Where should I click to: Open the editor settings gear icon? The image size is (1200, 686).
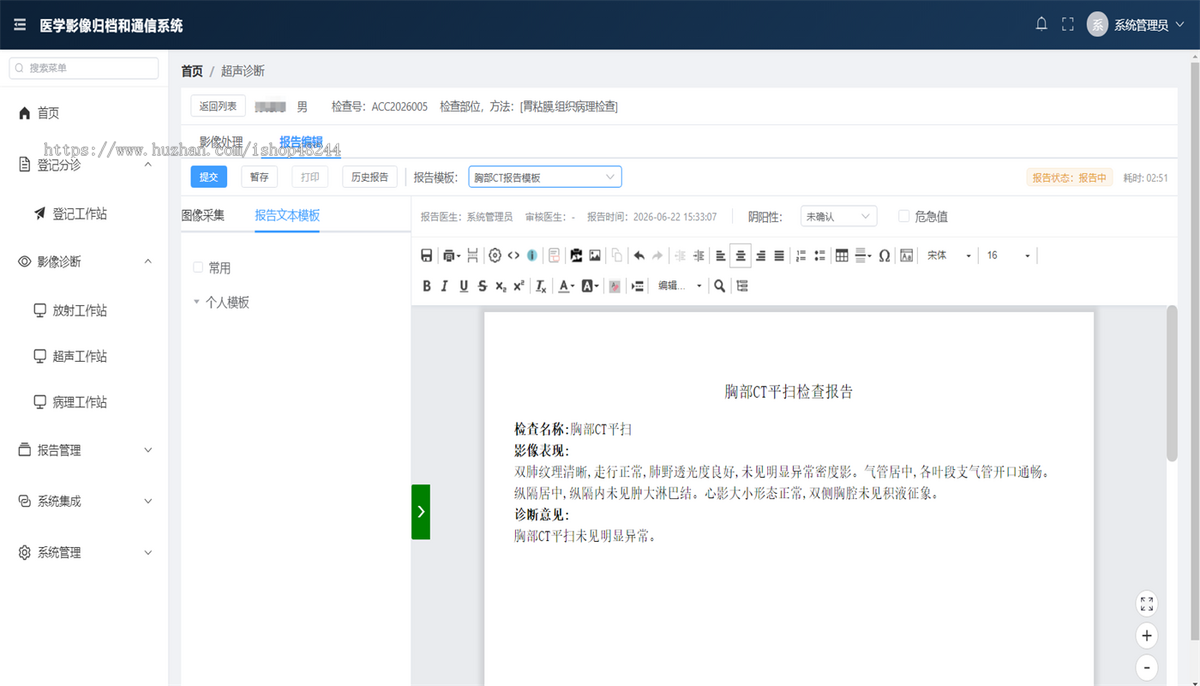point(494,256)
